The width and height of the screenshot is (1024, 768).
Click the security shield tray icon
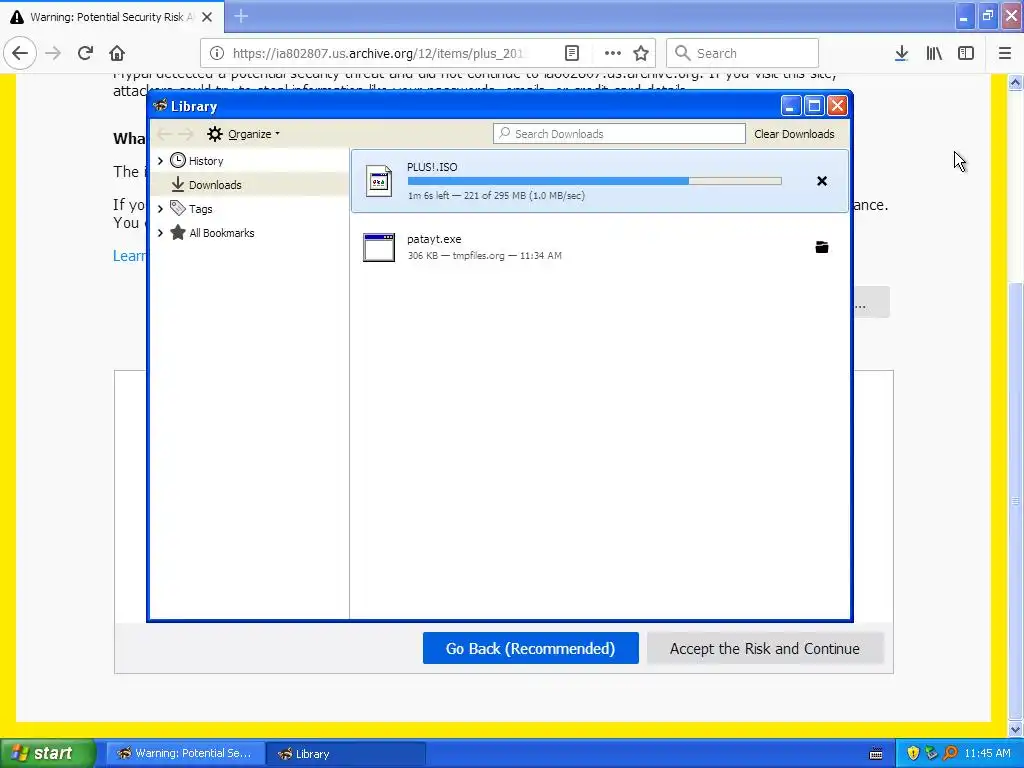click(913, 754)
